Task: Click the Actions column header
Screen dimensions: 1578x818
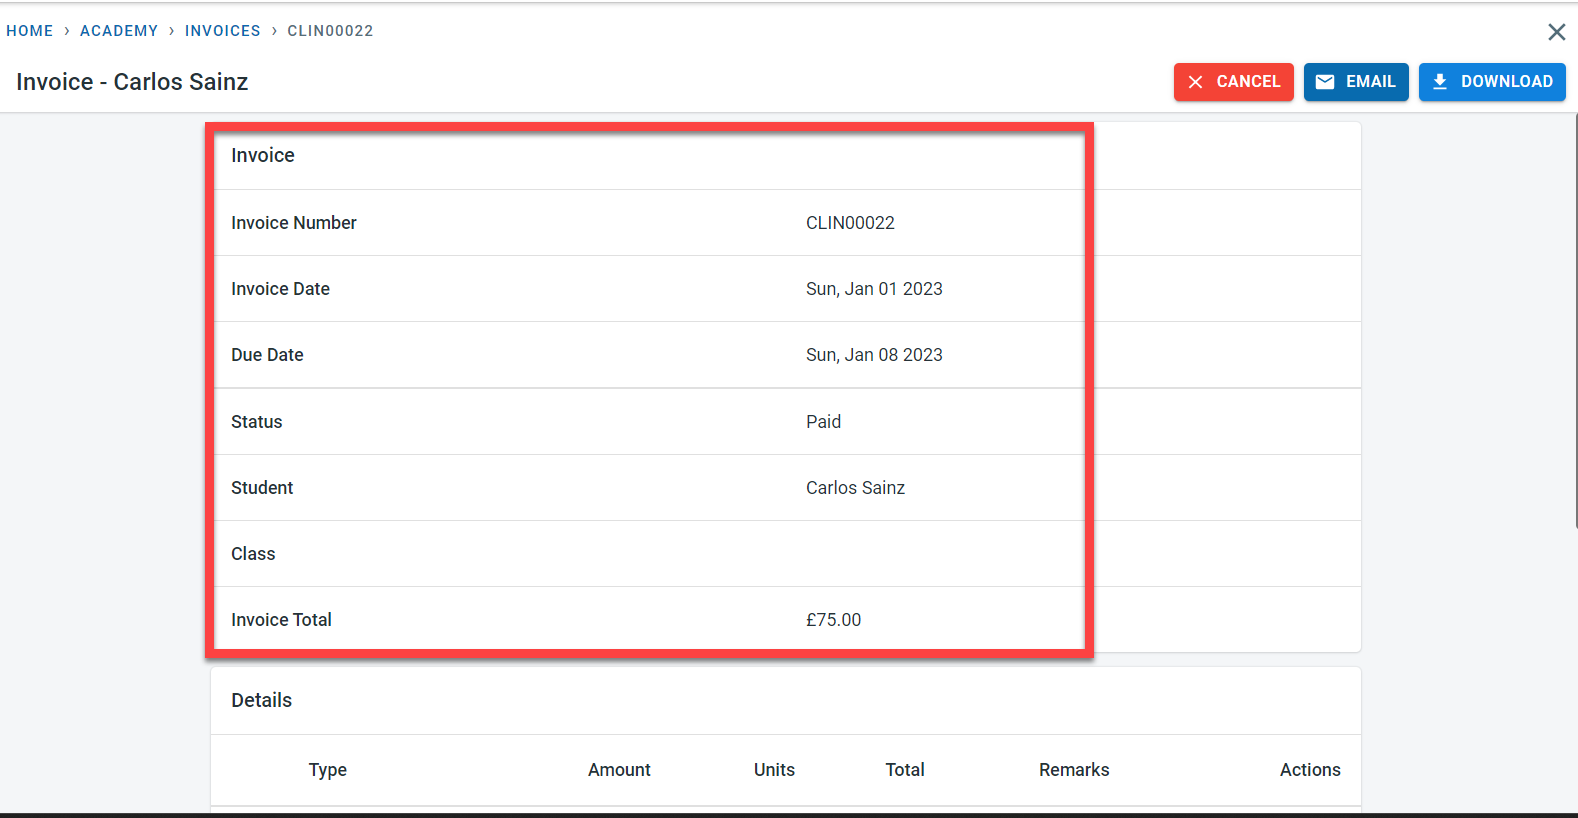Action: pos(1310,770)
